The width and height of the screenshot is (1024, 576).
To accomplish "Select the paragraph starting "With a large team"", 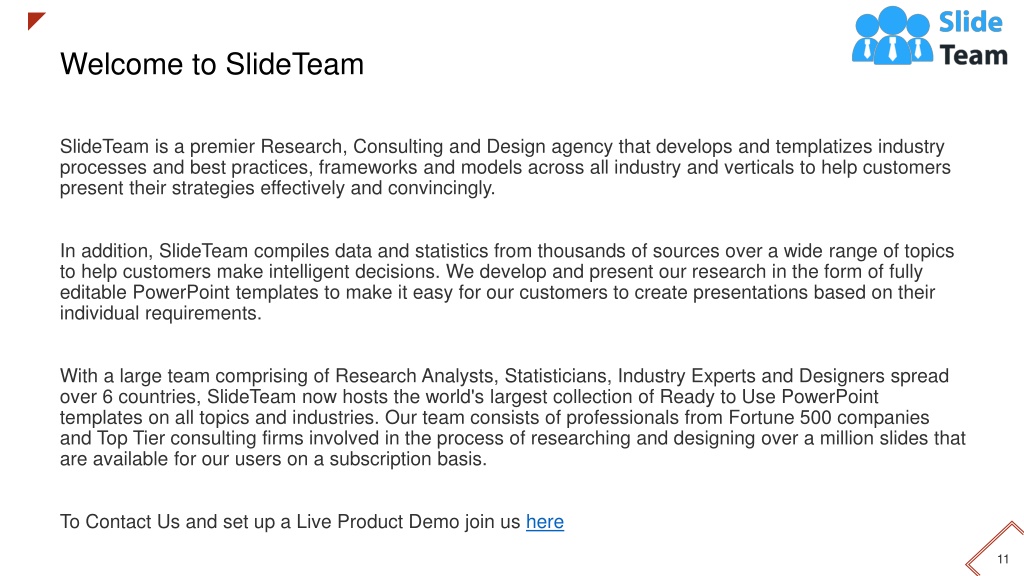I will (513, 417).
